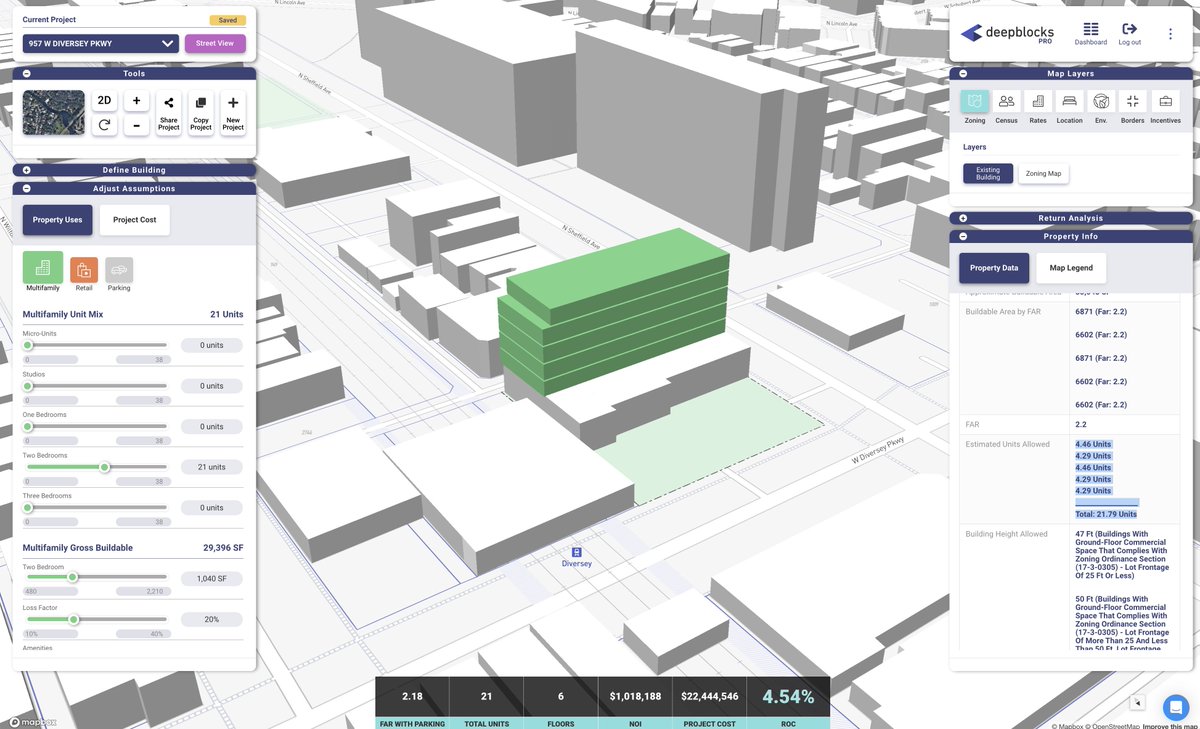Rotate the map view

tap(104, 125)
